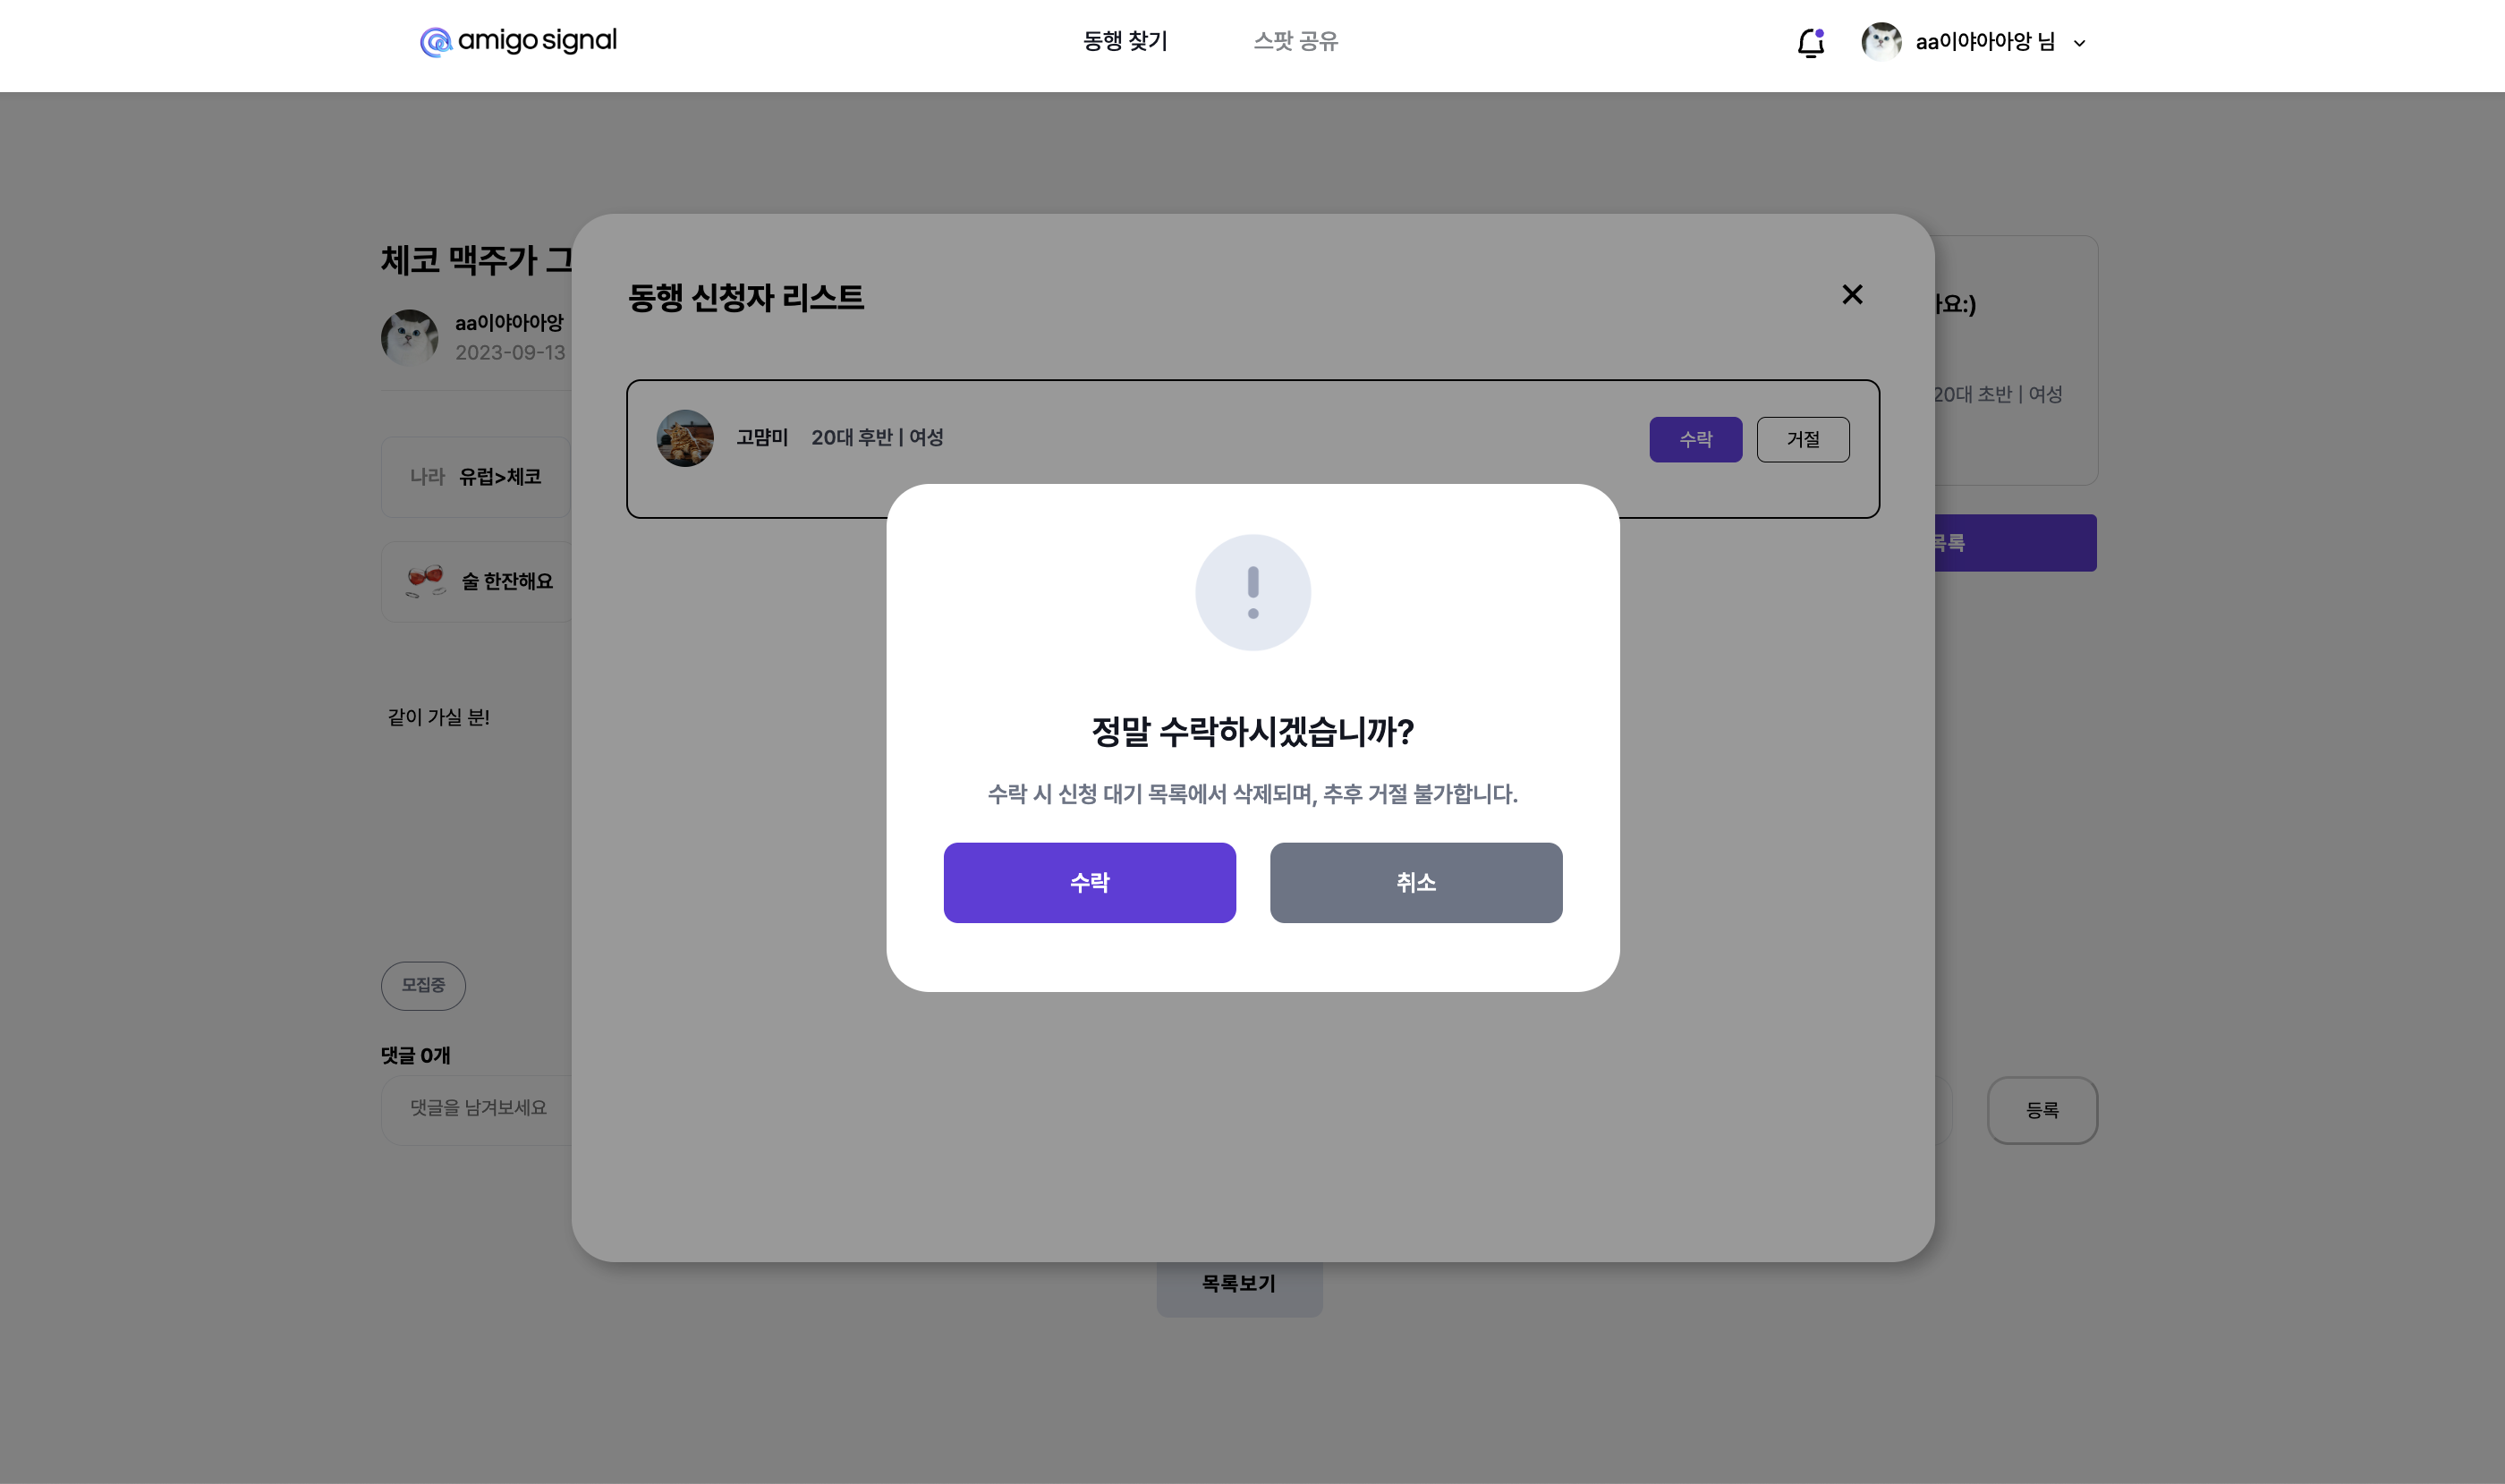Click the notification dot on the bell
The width and height of the screenshot is (2505, 1484).
pos(1820,32)
